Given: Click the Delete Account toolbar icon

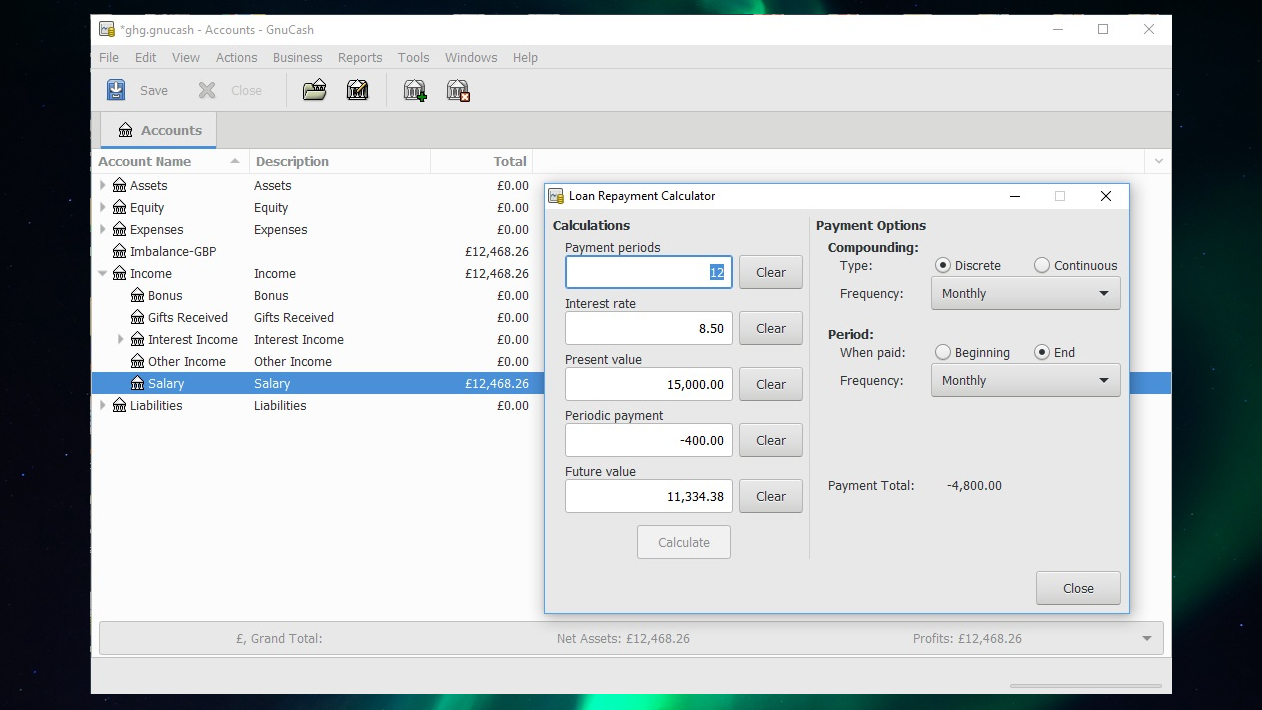Looking at the screenshot, I should tap(458, 90).
